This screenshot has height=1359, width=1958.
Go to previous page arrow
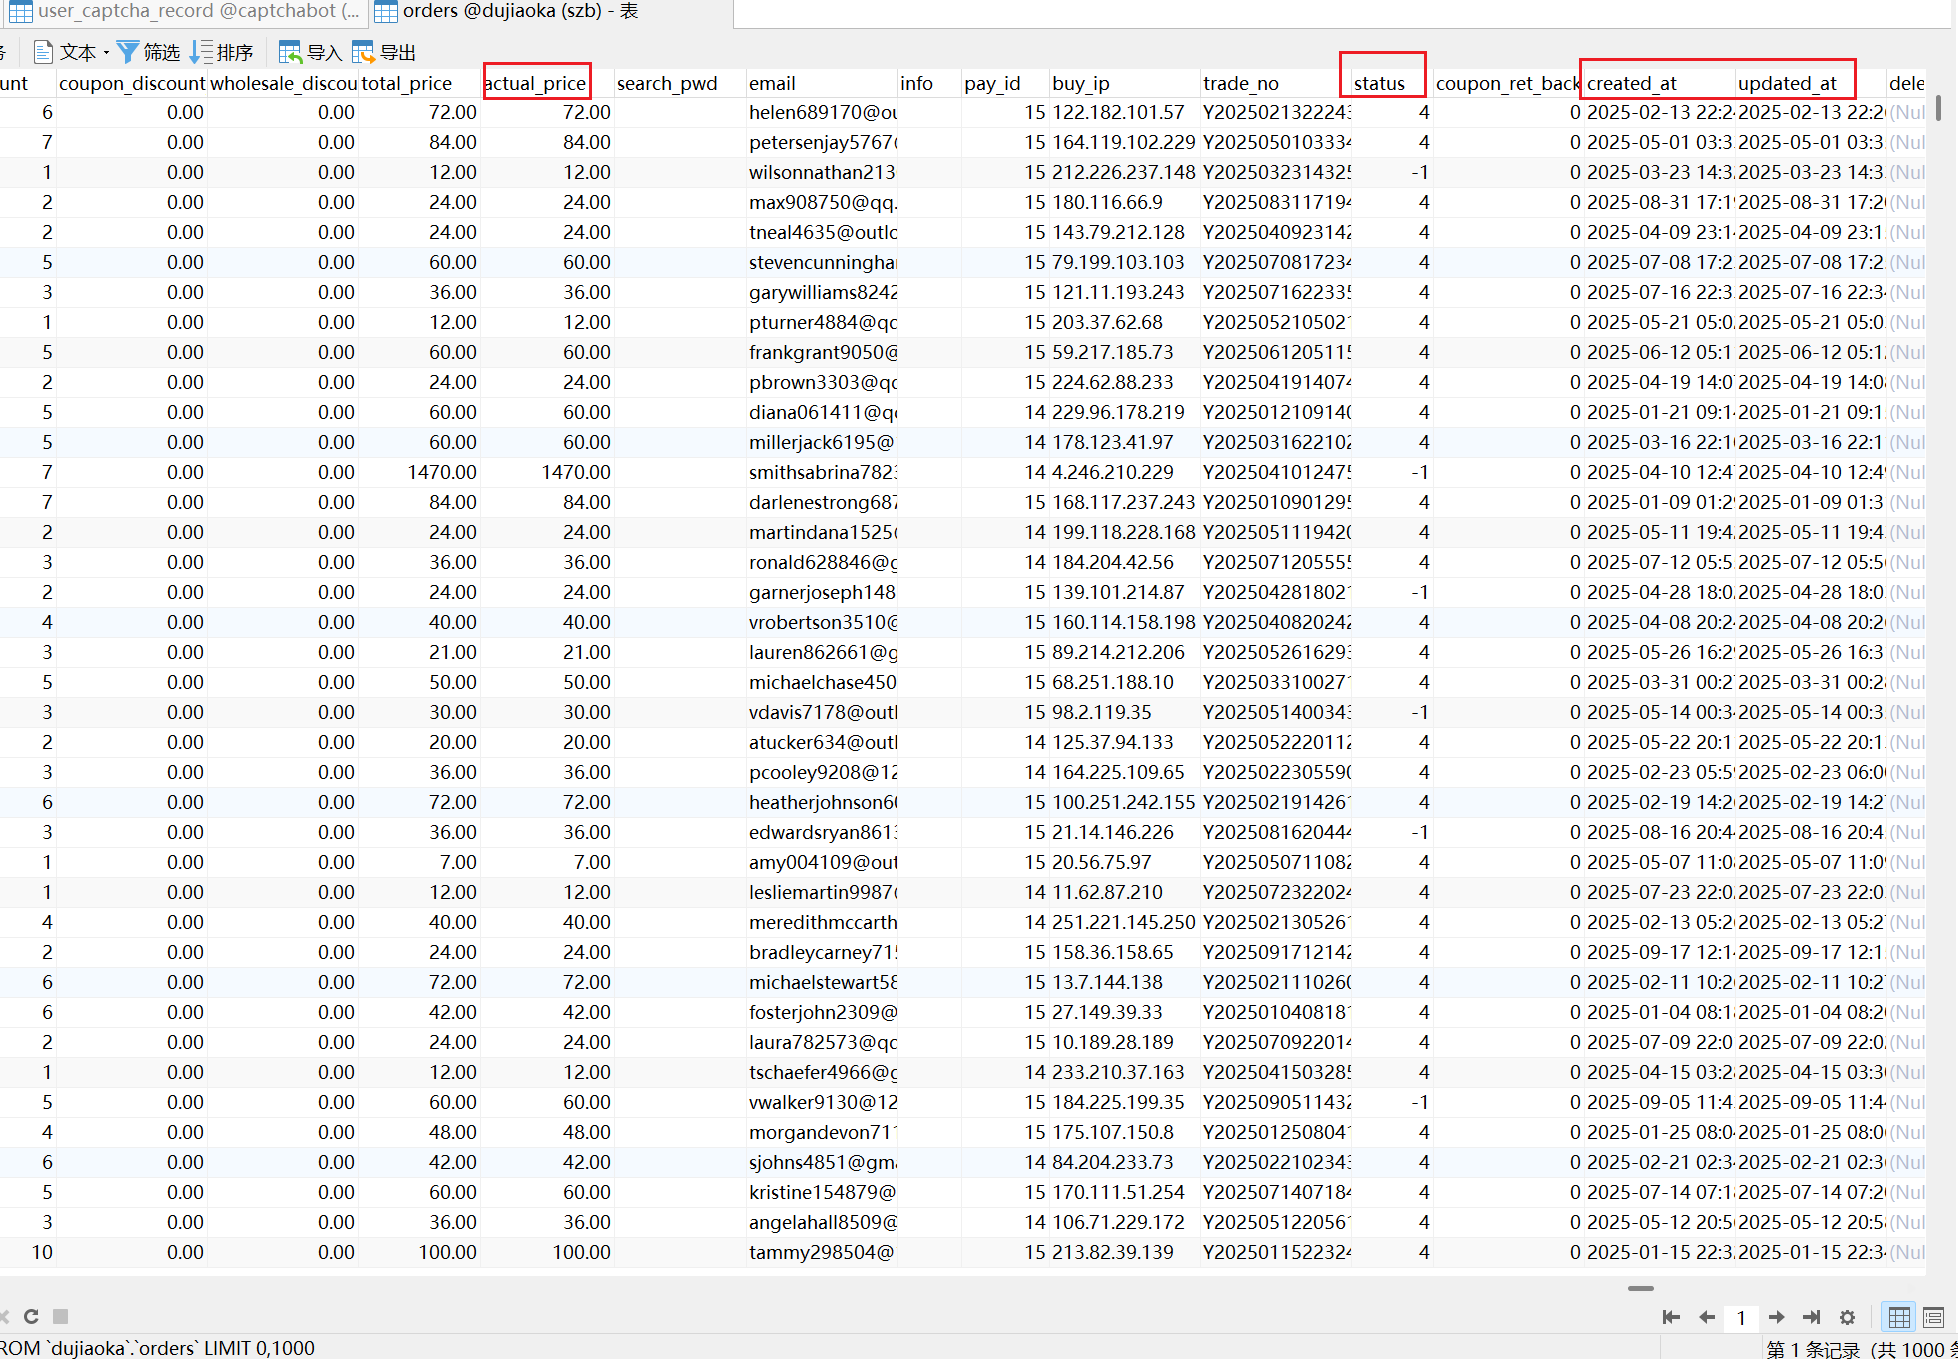pos(1707,1317)
